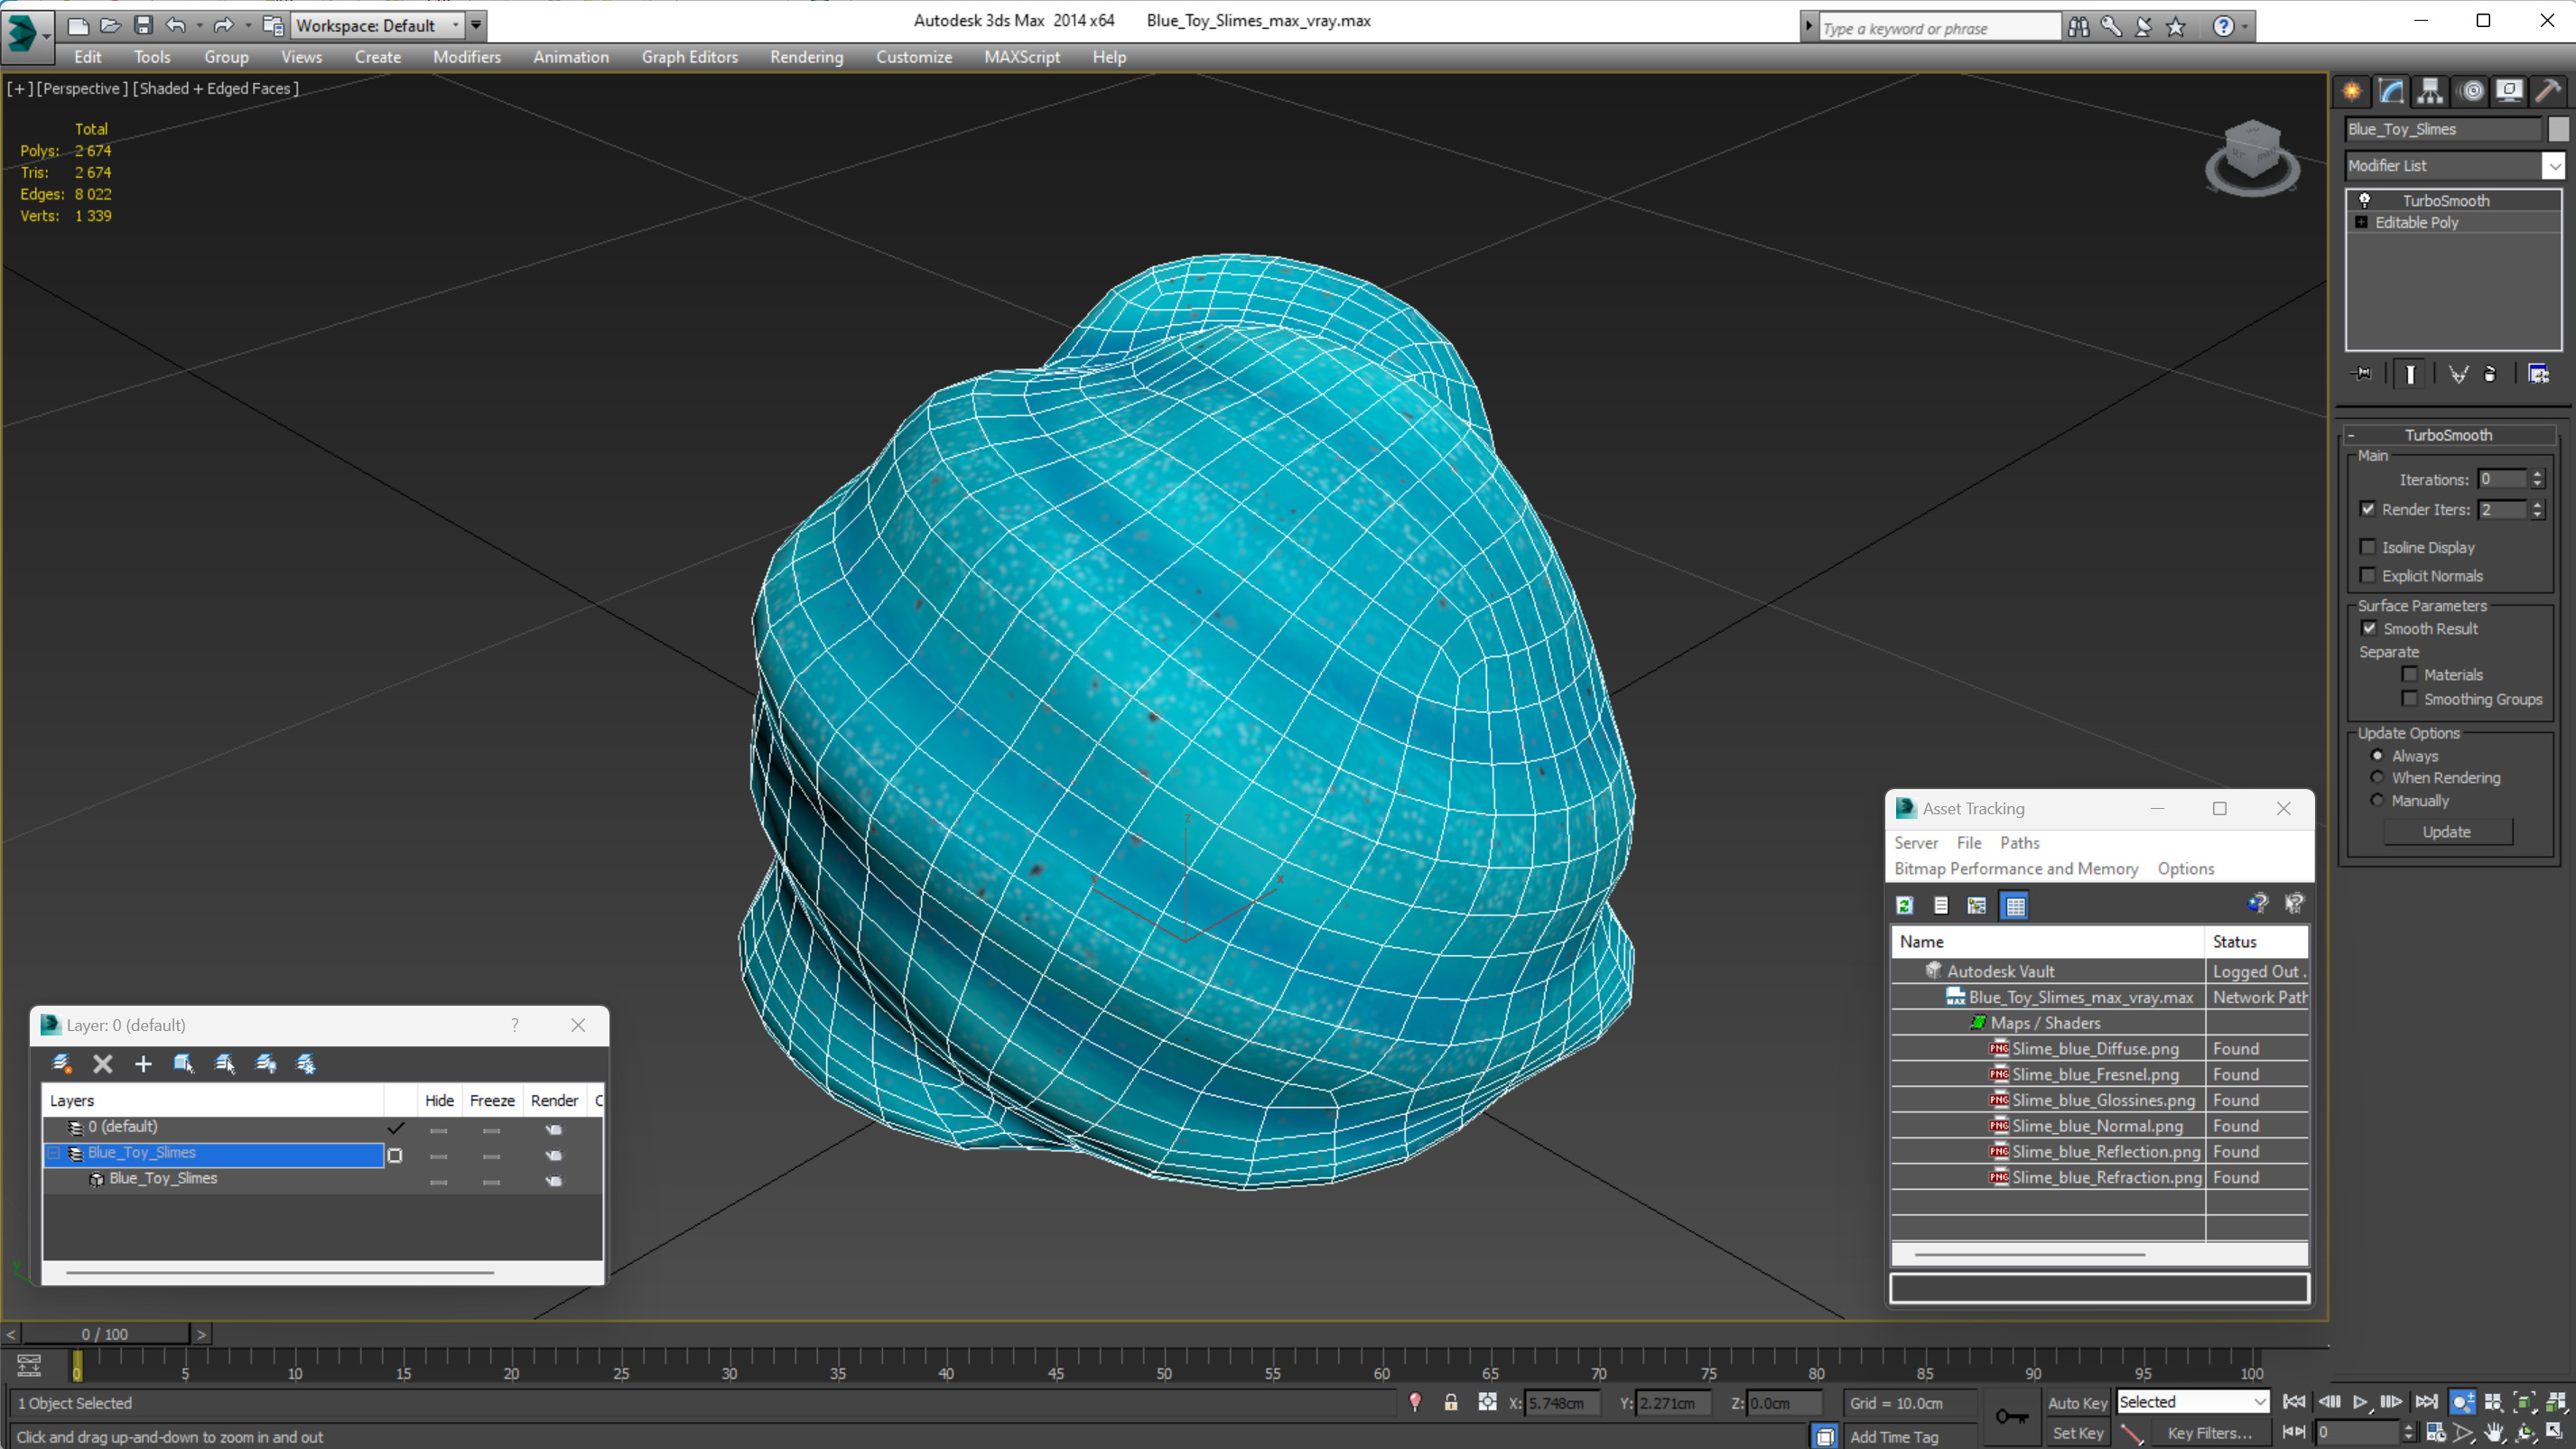2576x1449 pixels.
Task: Play the animation
Action: [x=2360, y=1402]
